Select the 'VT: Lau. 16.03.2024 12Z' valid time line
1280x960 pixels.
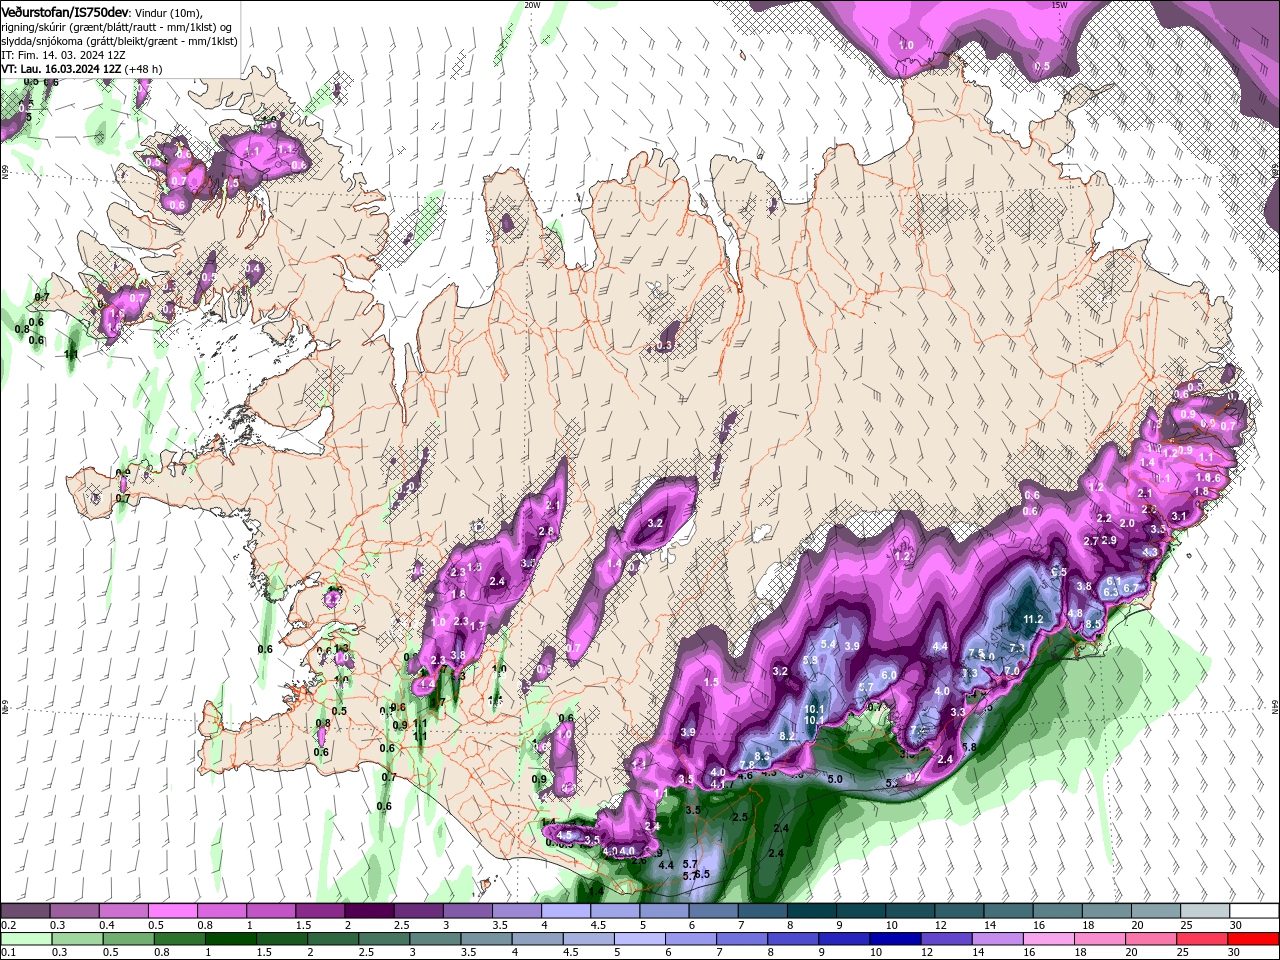pos(82,69)
